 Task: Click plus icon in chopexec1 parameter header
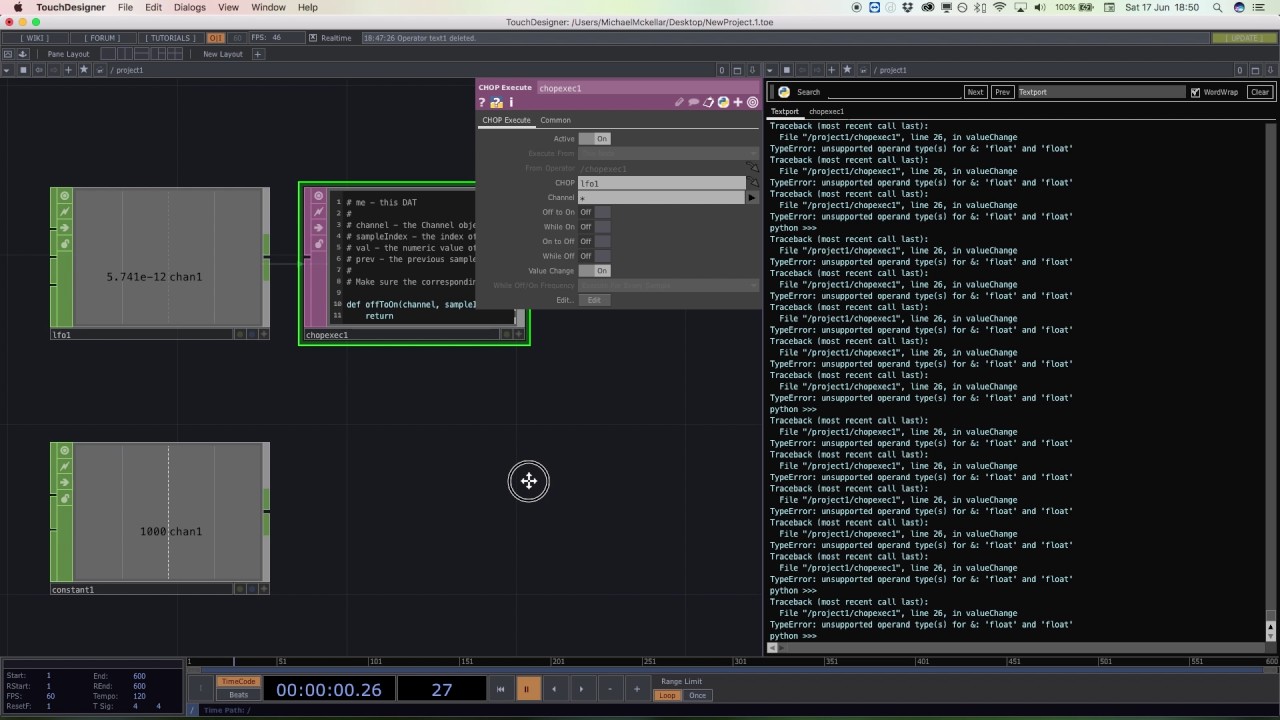click(x=738, y=102)
